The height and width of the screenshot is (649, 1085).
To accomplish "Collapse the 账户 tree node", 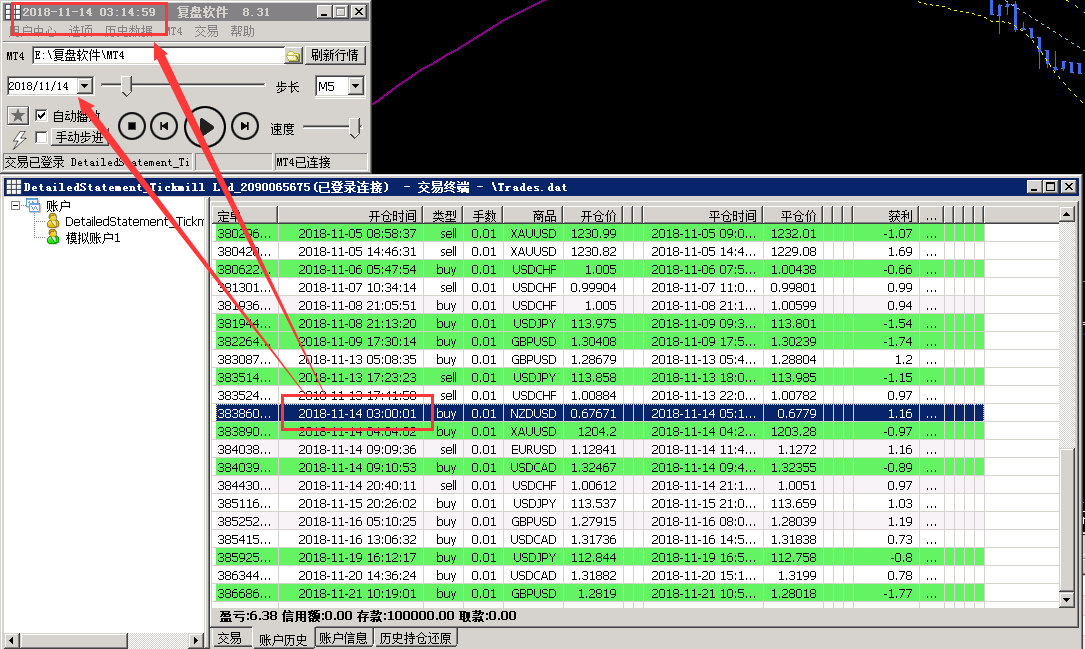I will (16, 205).
